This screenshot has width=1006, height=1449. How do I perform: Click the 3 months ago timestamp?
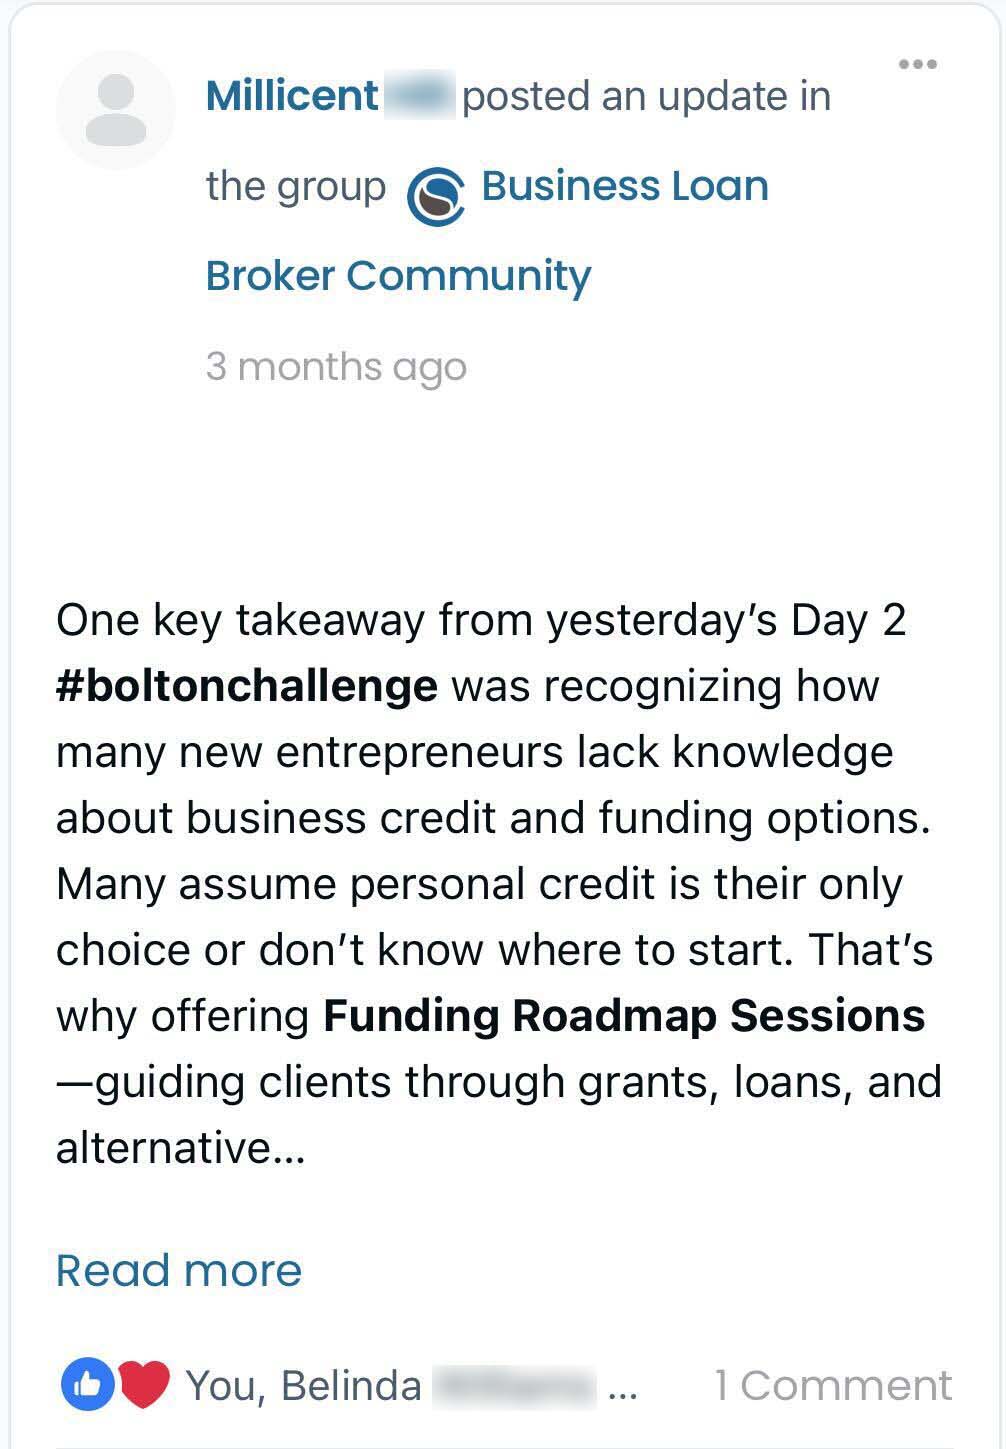click(x=336, y=367)
